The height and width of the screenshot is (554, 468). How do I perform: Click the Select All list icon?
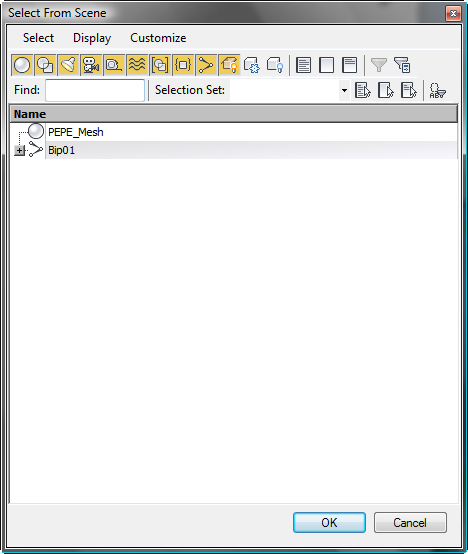(x=303, y=65)
